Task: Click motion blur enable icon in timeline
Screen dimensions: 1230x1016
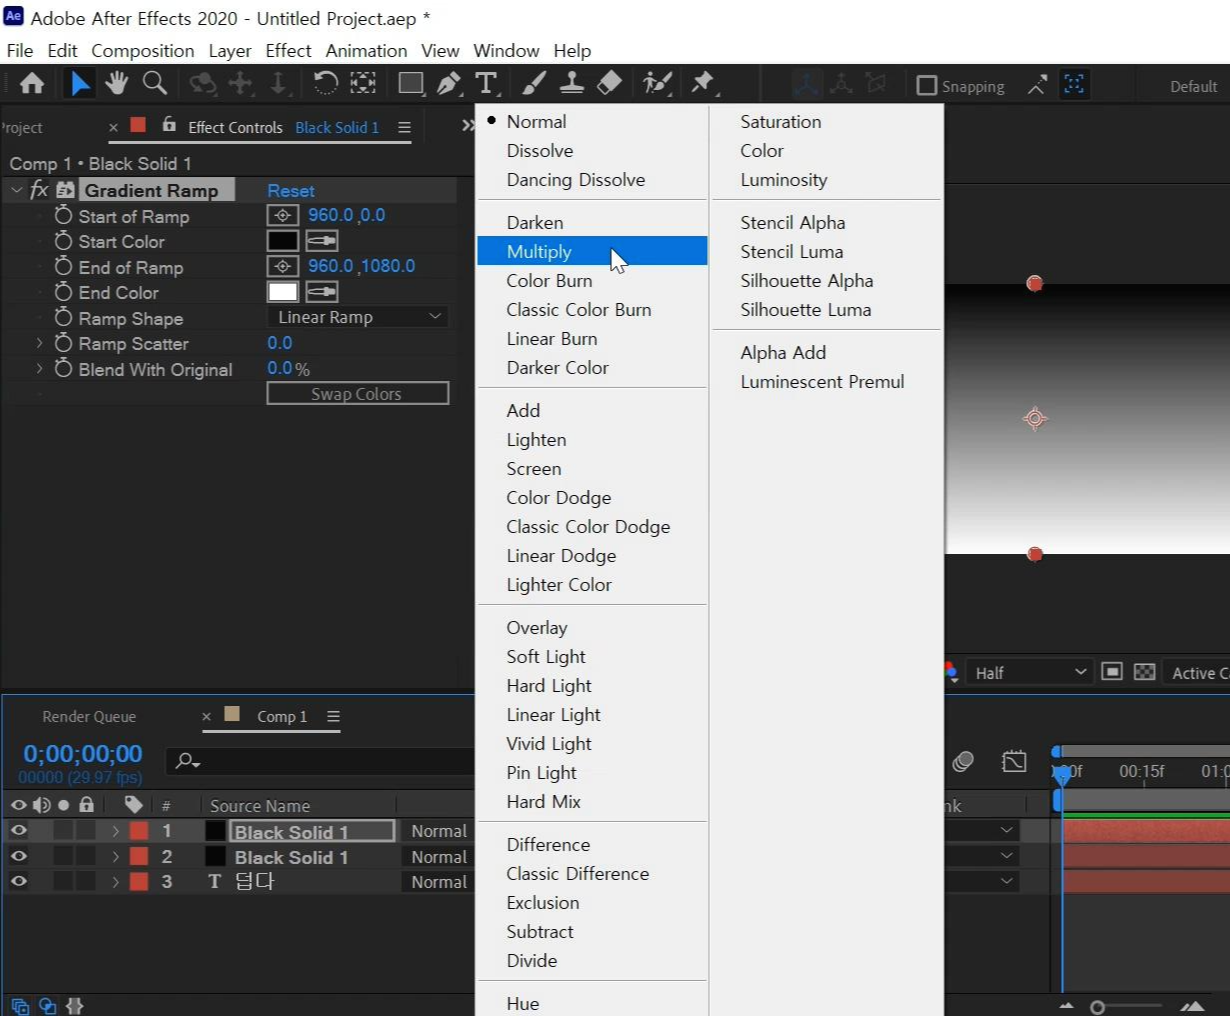Action: [963, 762]
